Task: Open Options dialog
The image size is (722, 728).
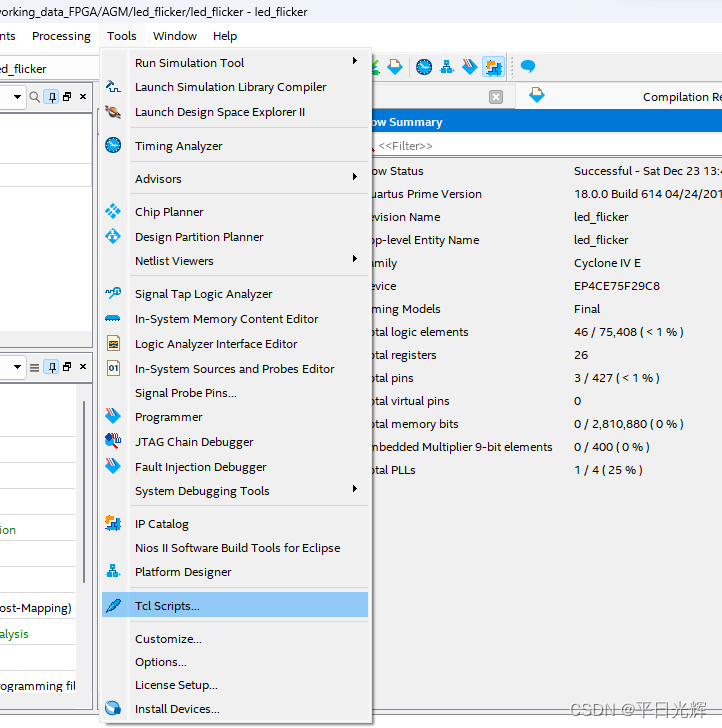Action: pyautogui.click(x=235, y=662)
